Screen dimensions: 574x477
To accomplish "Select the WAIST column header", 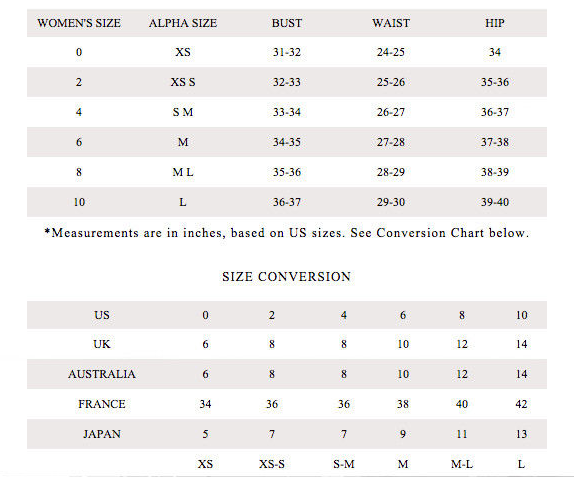I will pos(391,23).
